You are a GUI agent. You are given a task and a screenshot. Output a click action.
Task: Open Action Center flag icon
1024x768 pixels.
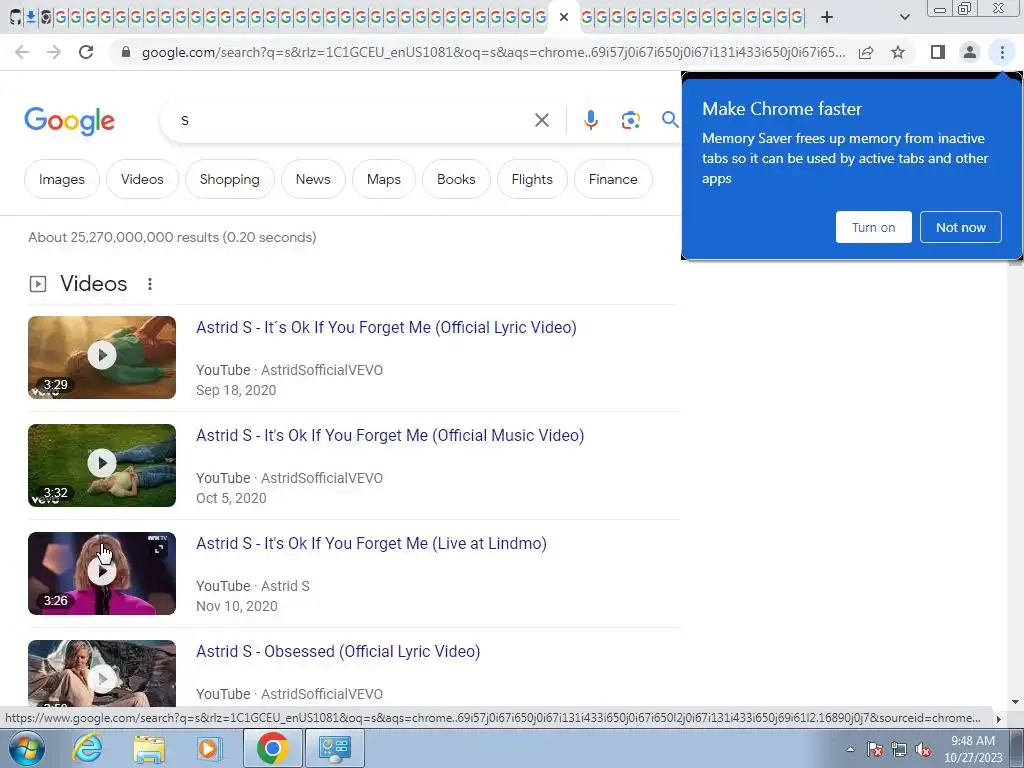click(x=875, y=749)
